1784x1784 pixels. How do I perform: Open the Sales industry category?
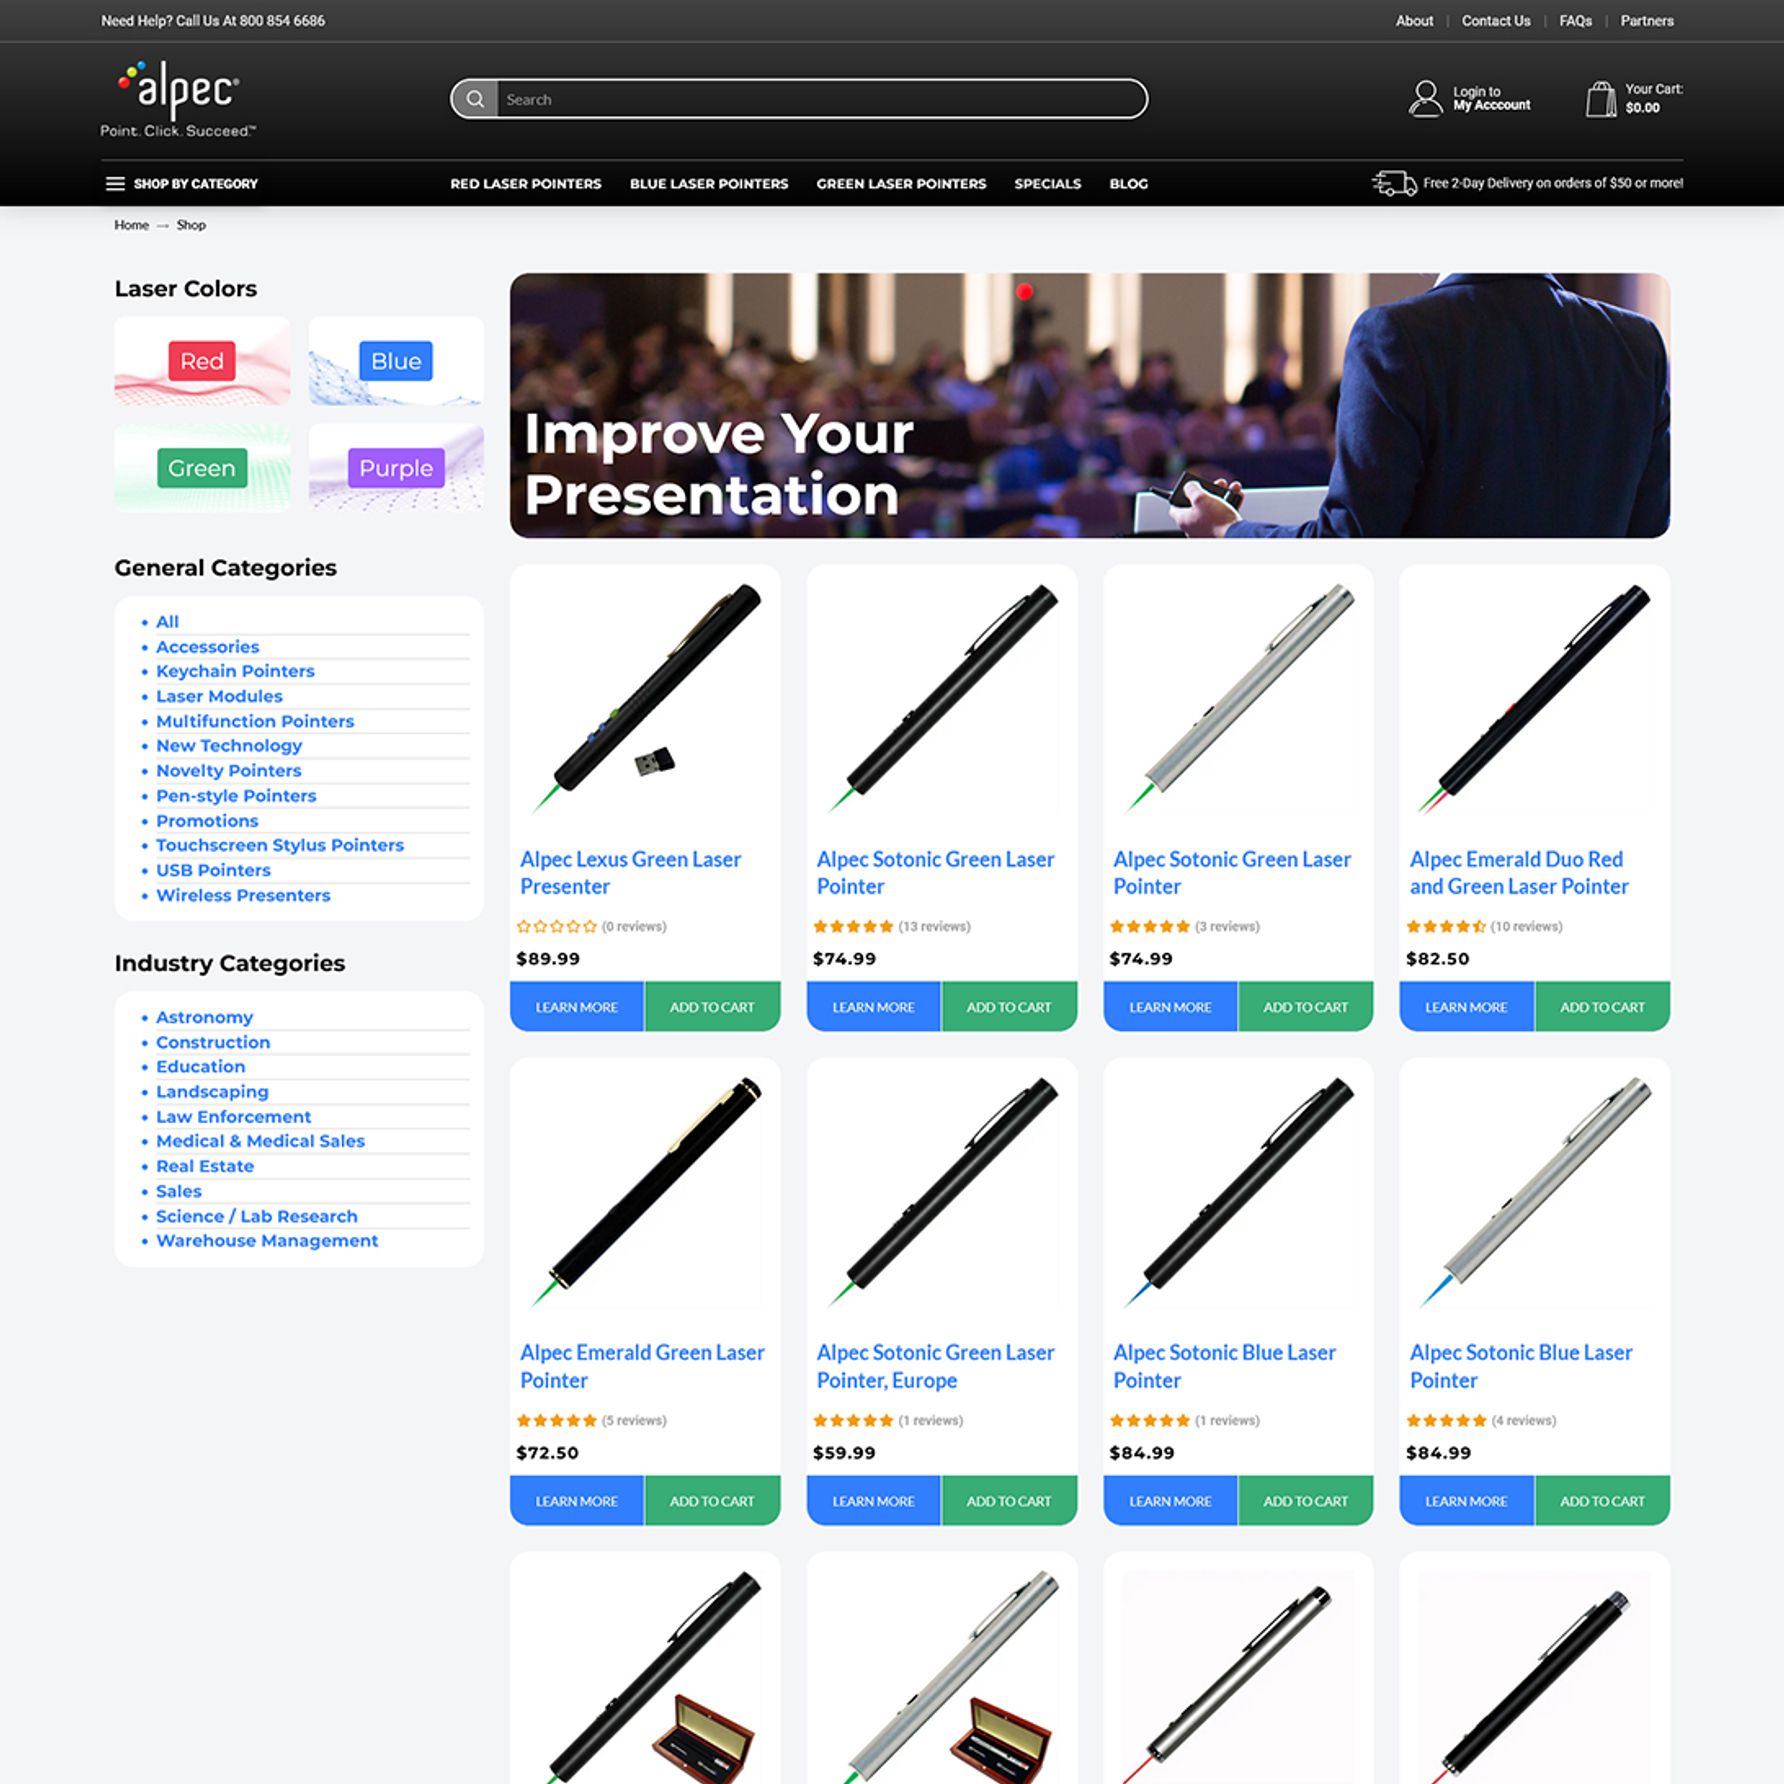[x=179, y=1191]
